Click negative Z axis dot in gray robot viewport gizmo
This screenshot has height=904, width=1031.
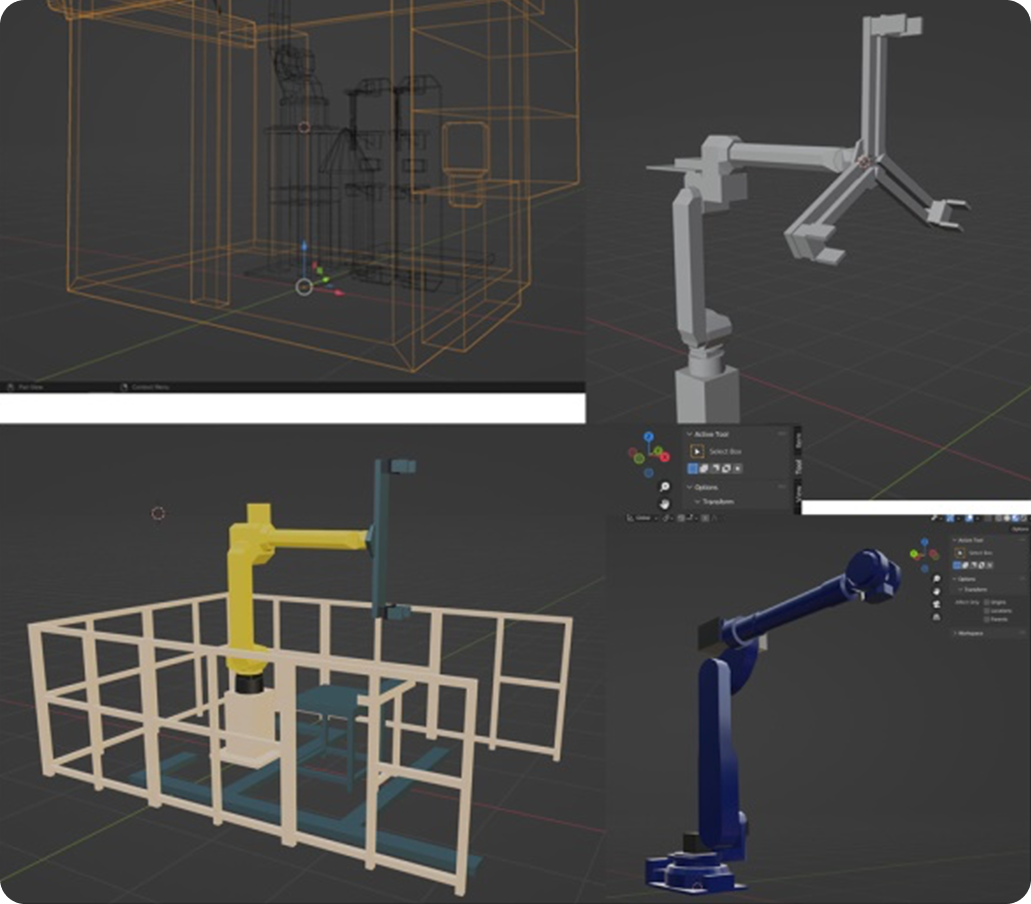click(649, 473)
